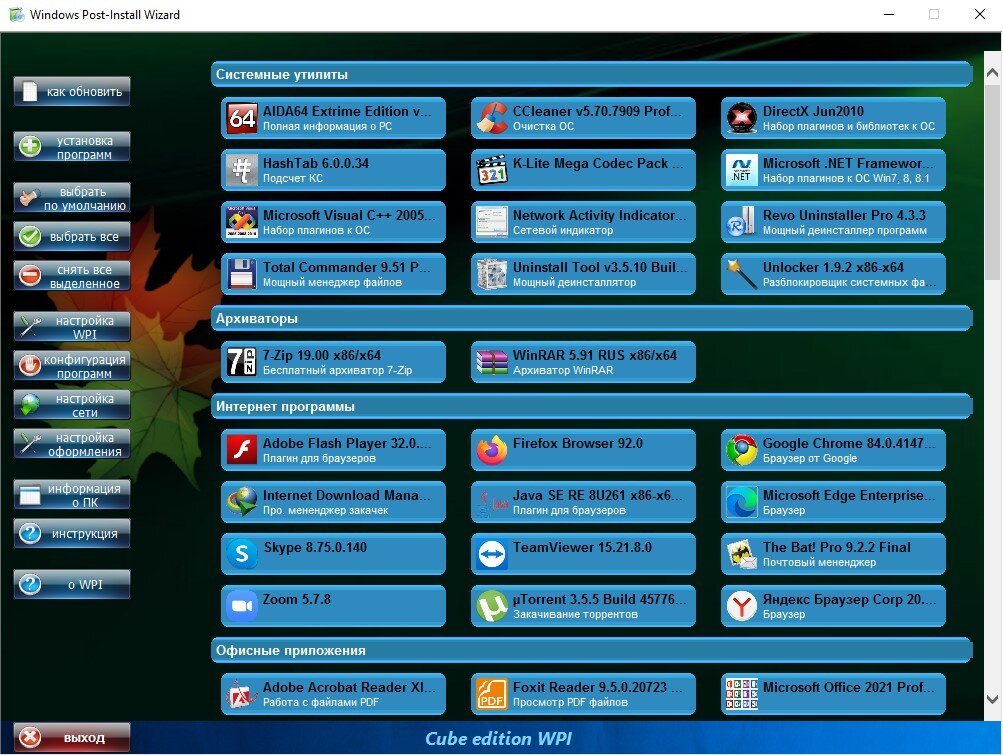Viewport: 1003px width, 755px height.
Task: Select 'The Bat! Pro 9.2.2 Final' label
Action: pos(837,548)
